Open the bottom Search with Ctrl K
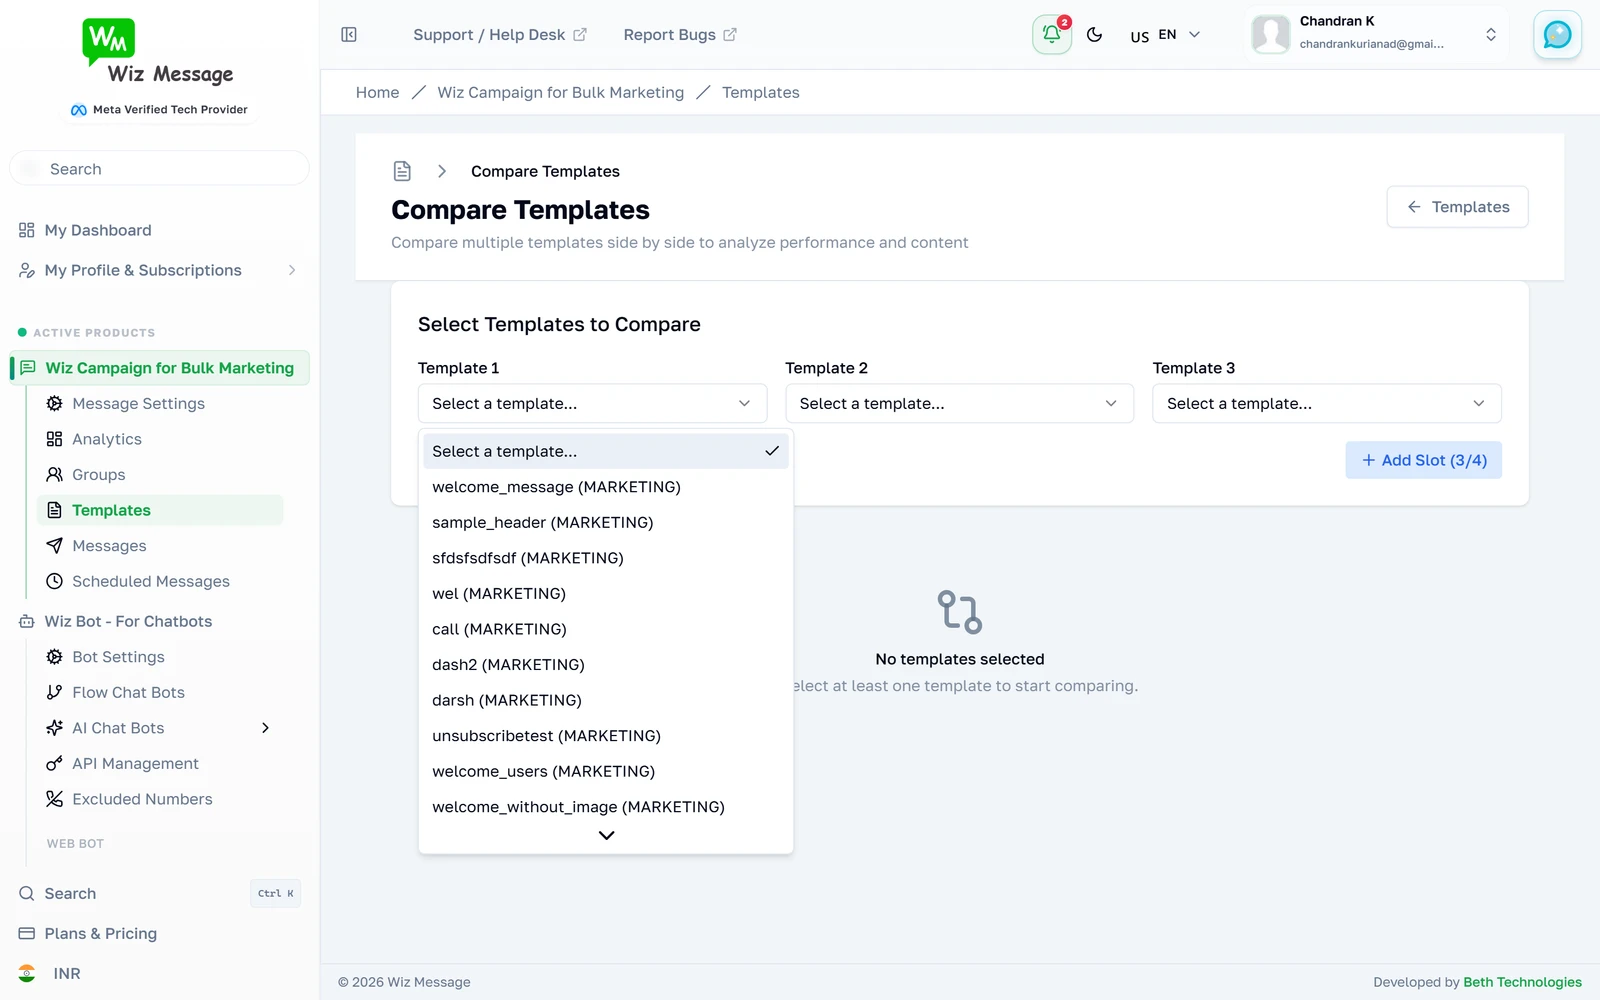 coord(160,893)
